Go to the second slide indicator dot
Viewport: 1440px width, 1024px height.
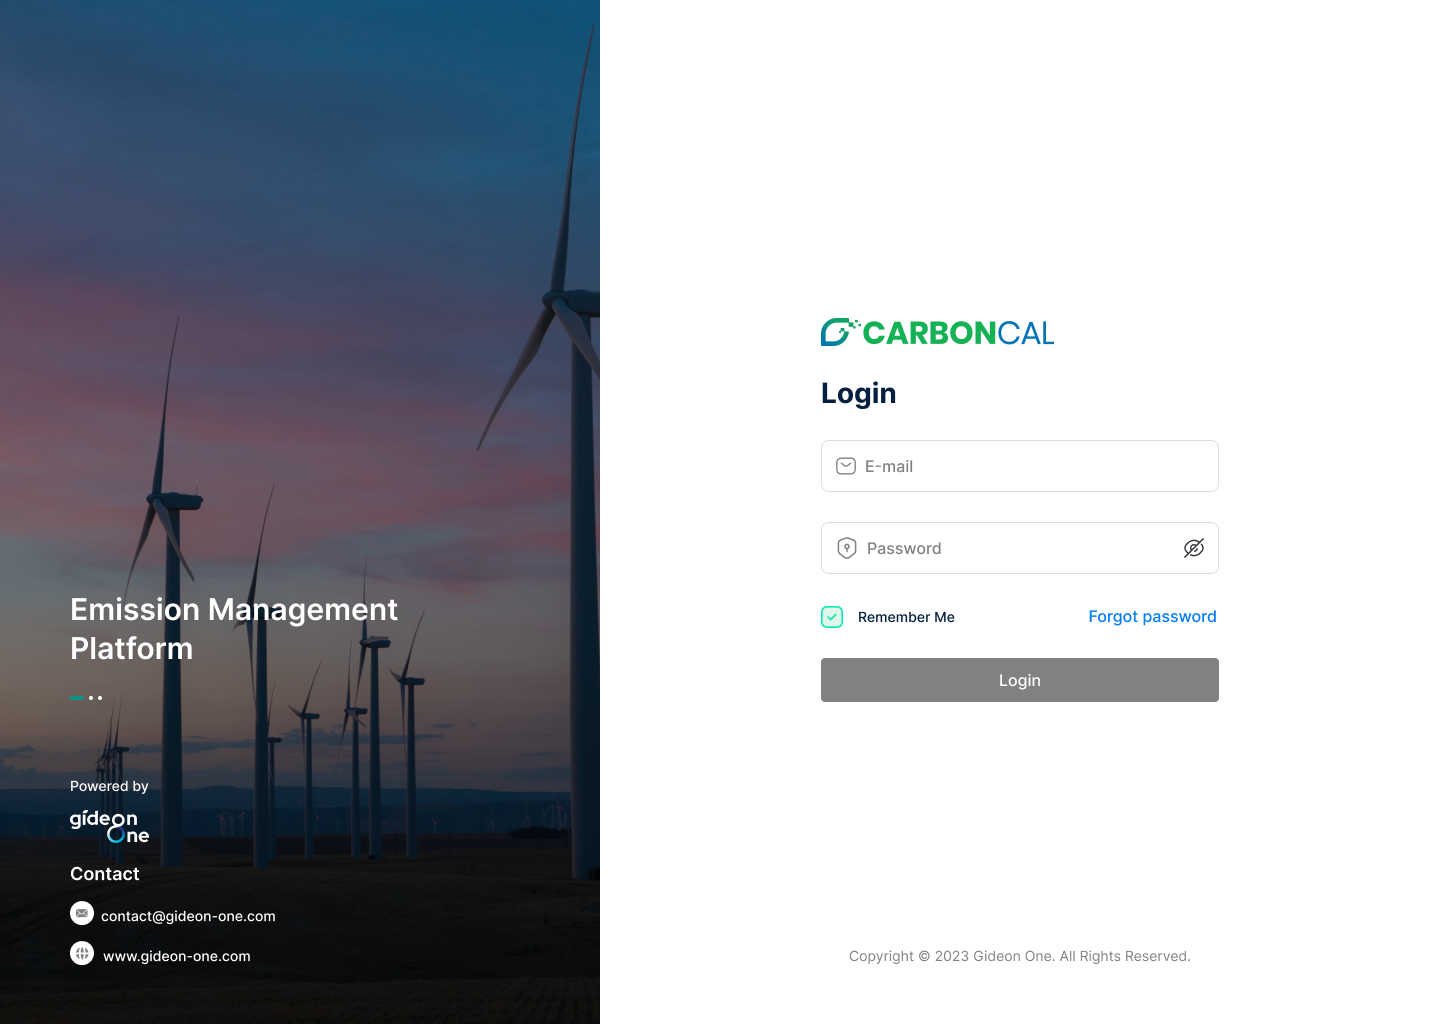92,697
